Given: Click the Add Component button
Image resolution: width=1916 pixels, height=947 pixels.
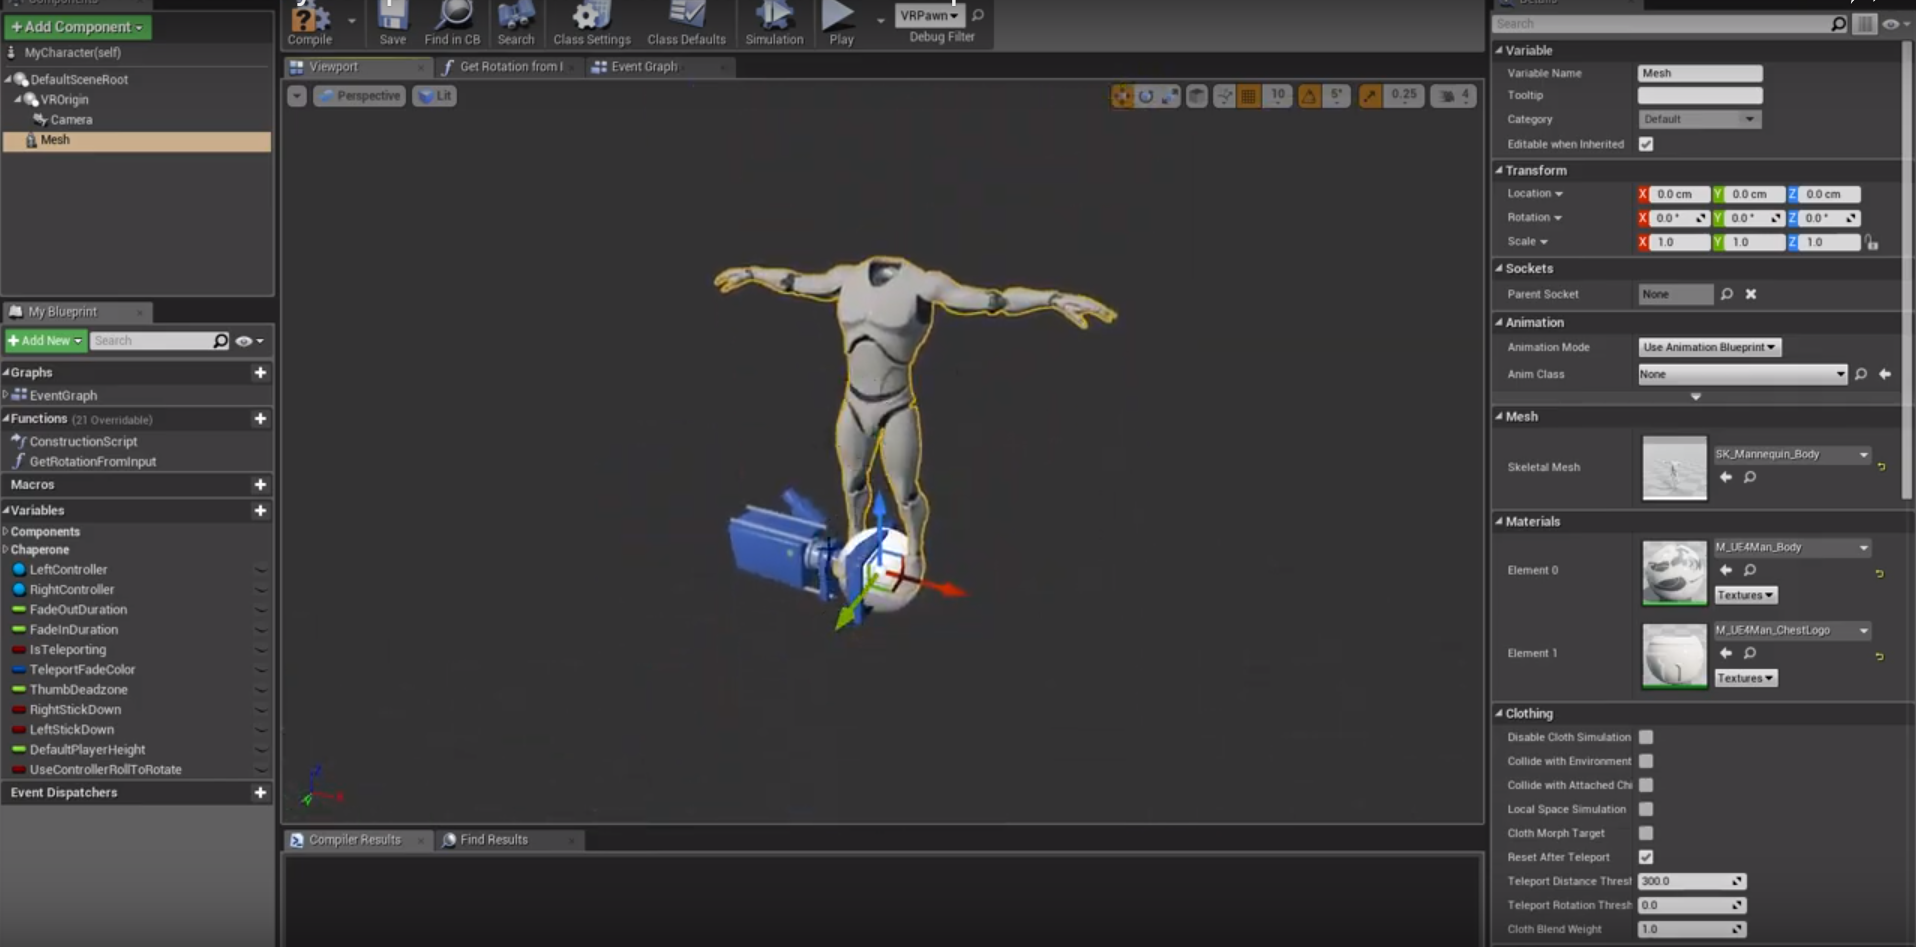Looking at the screenshot, I should (x=77, y=27).
